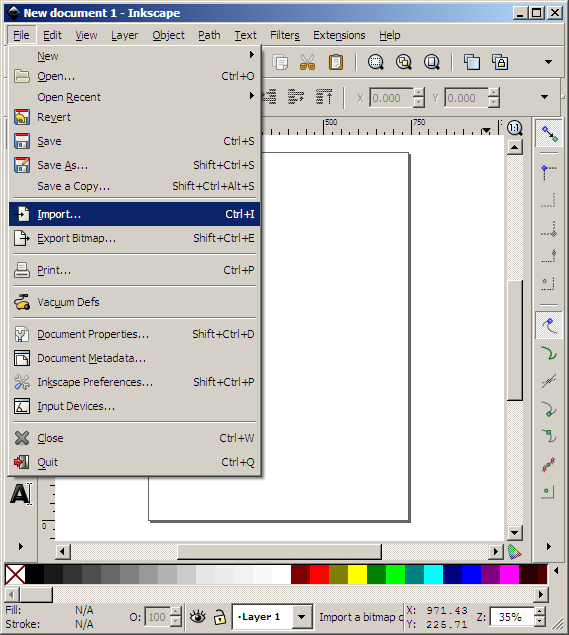Click the Duplicate selected objects icon
Viewport: 569px width, 635px height.
click(x=472, y=62)
